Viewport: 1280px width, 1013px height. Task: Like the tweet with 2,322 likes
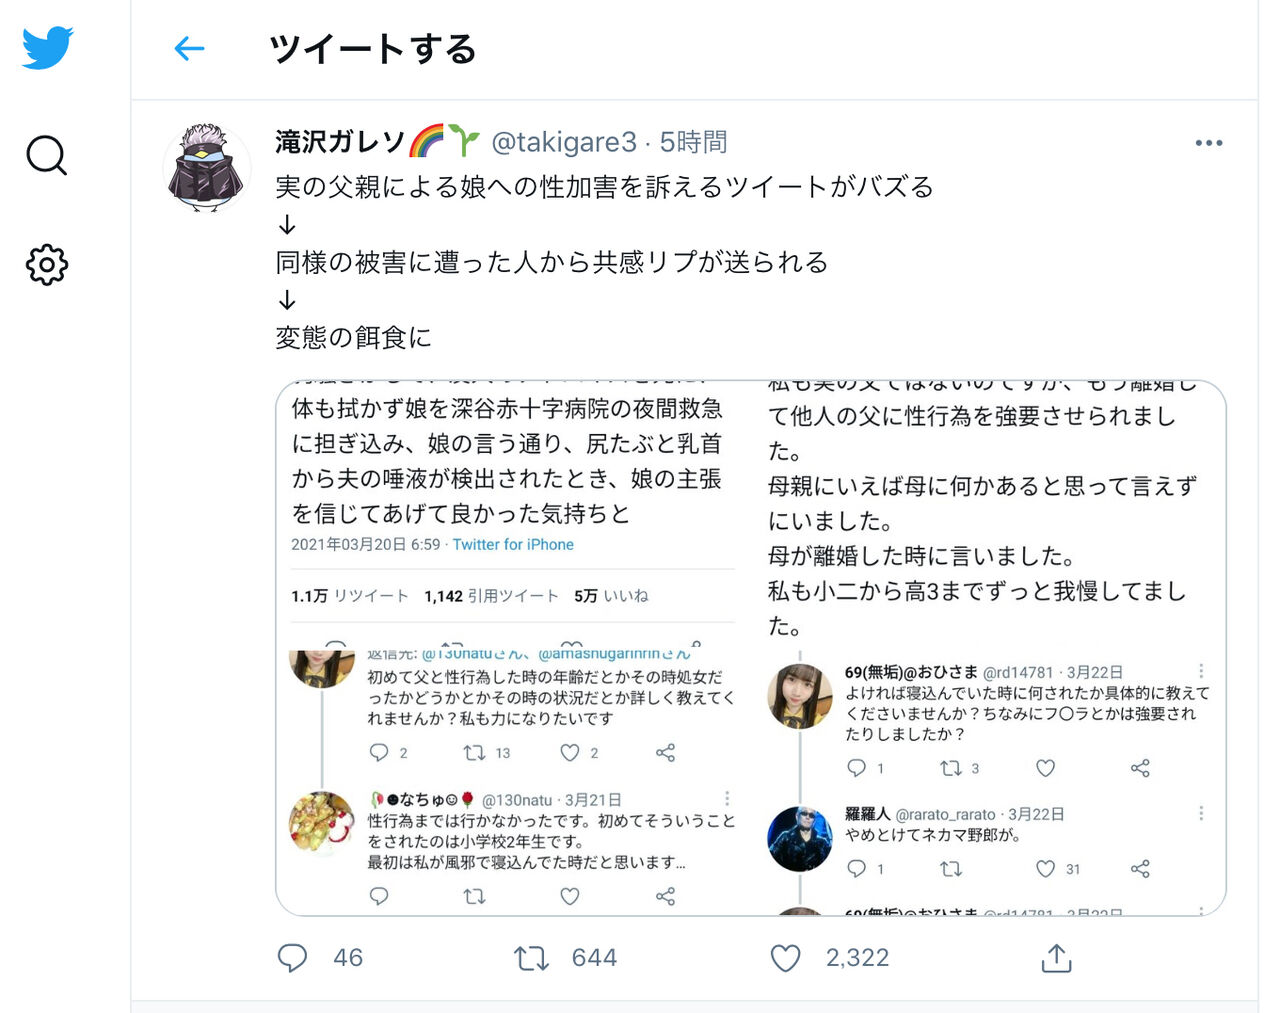(x=786, y=958)
